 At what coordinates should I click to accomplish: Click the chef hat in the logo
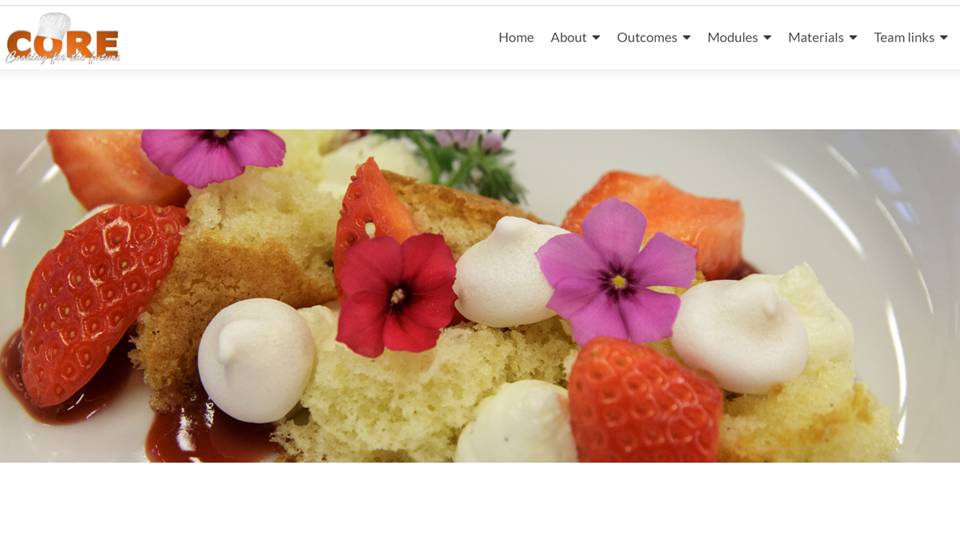click(54, 26)
